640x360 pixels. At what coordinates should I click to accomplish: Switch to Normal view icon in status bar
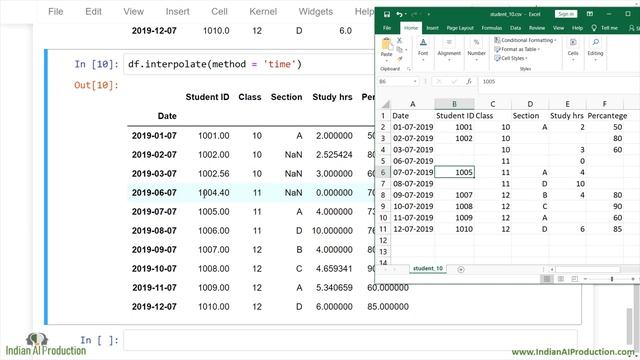tap(547, 279)
